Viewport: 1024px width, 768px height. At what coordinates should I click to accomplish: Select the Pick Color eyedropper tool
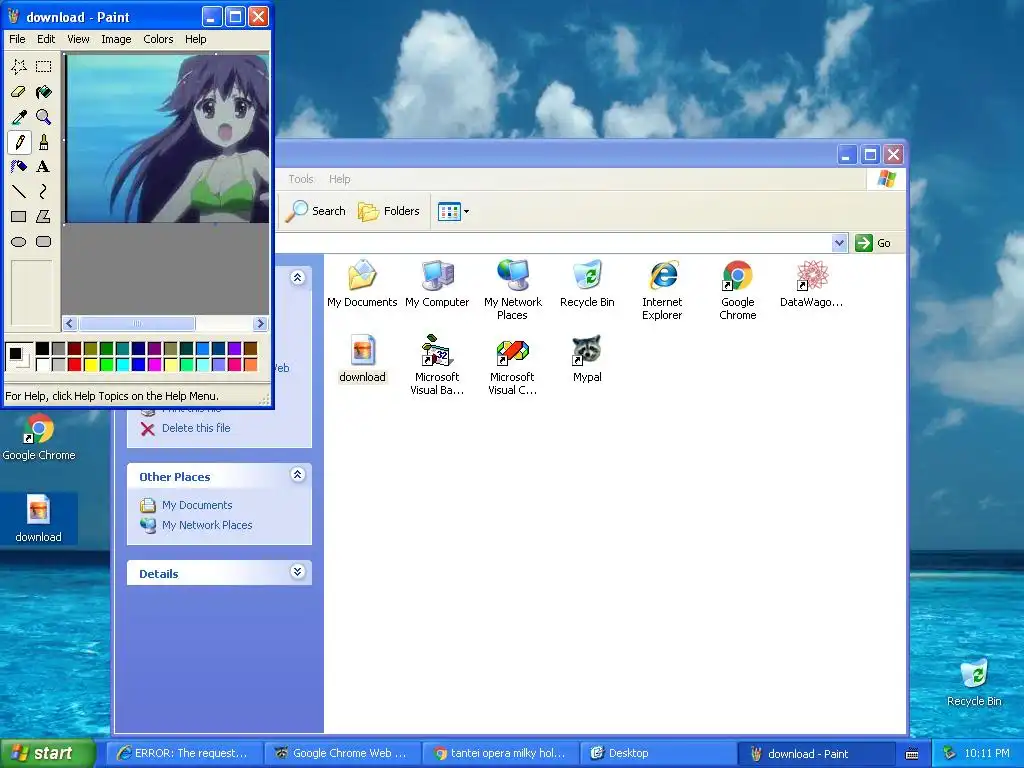pos(19,117)
